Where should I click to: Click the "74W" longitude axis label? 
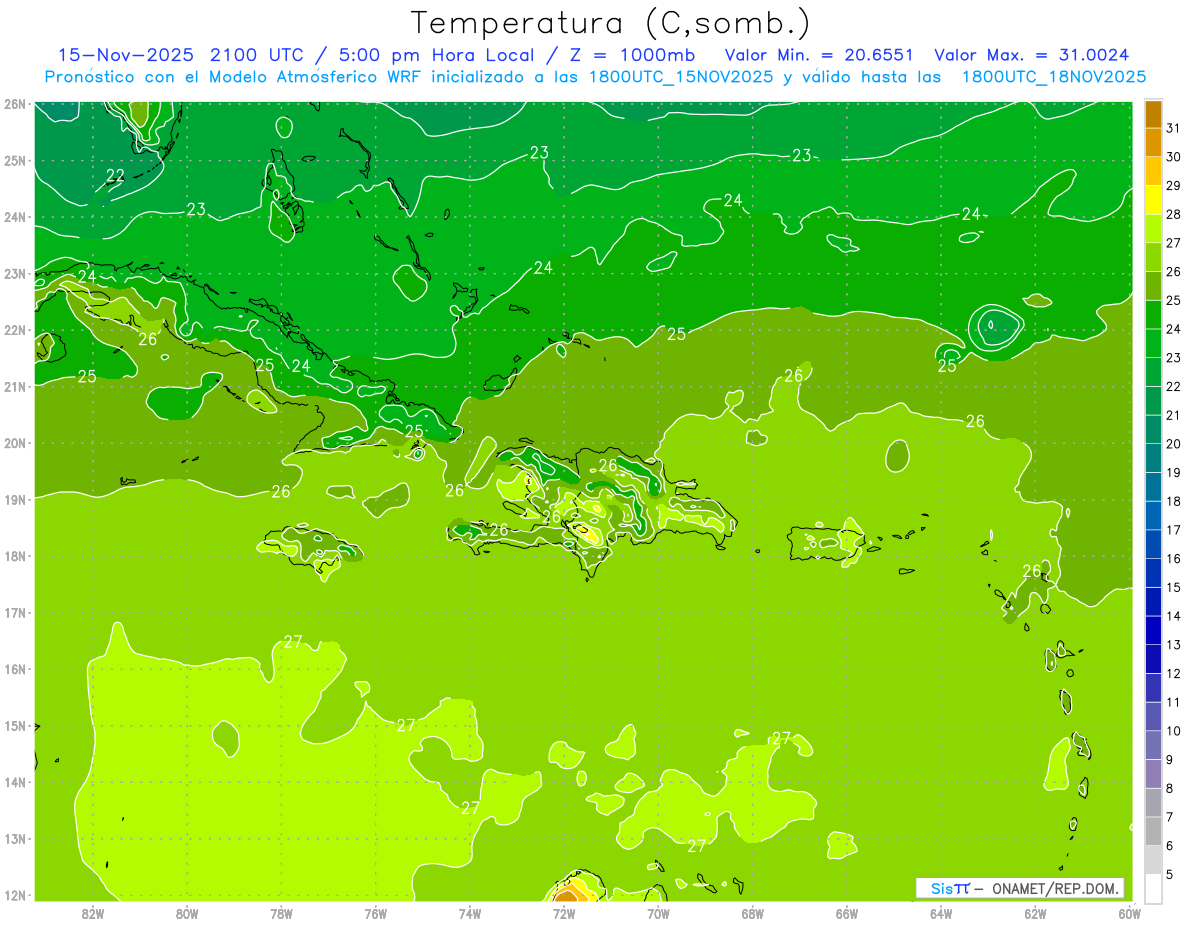click(x=470, y=913)
